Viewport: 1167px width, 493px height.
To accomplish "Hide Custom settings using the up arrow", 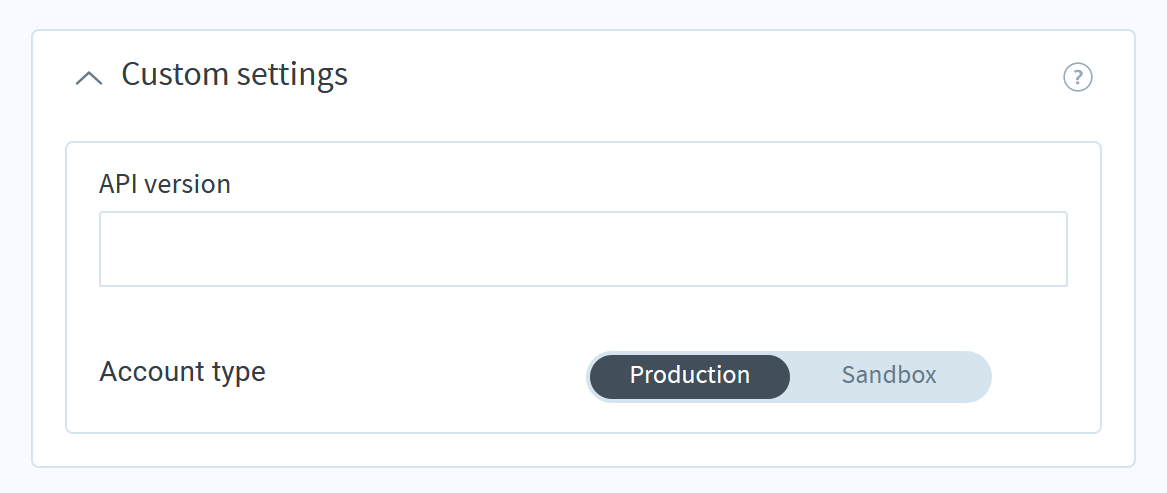I will pos(89,77).
